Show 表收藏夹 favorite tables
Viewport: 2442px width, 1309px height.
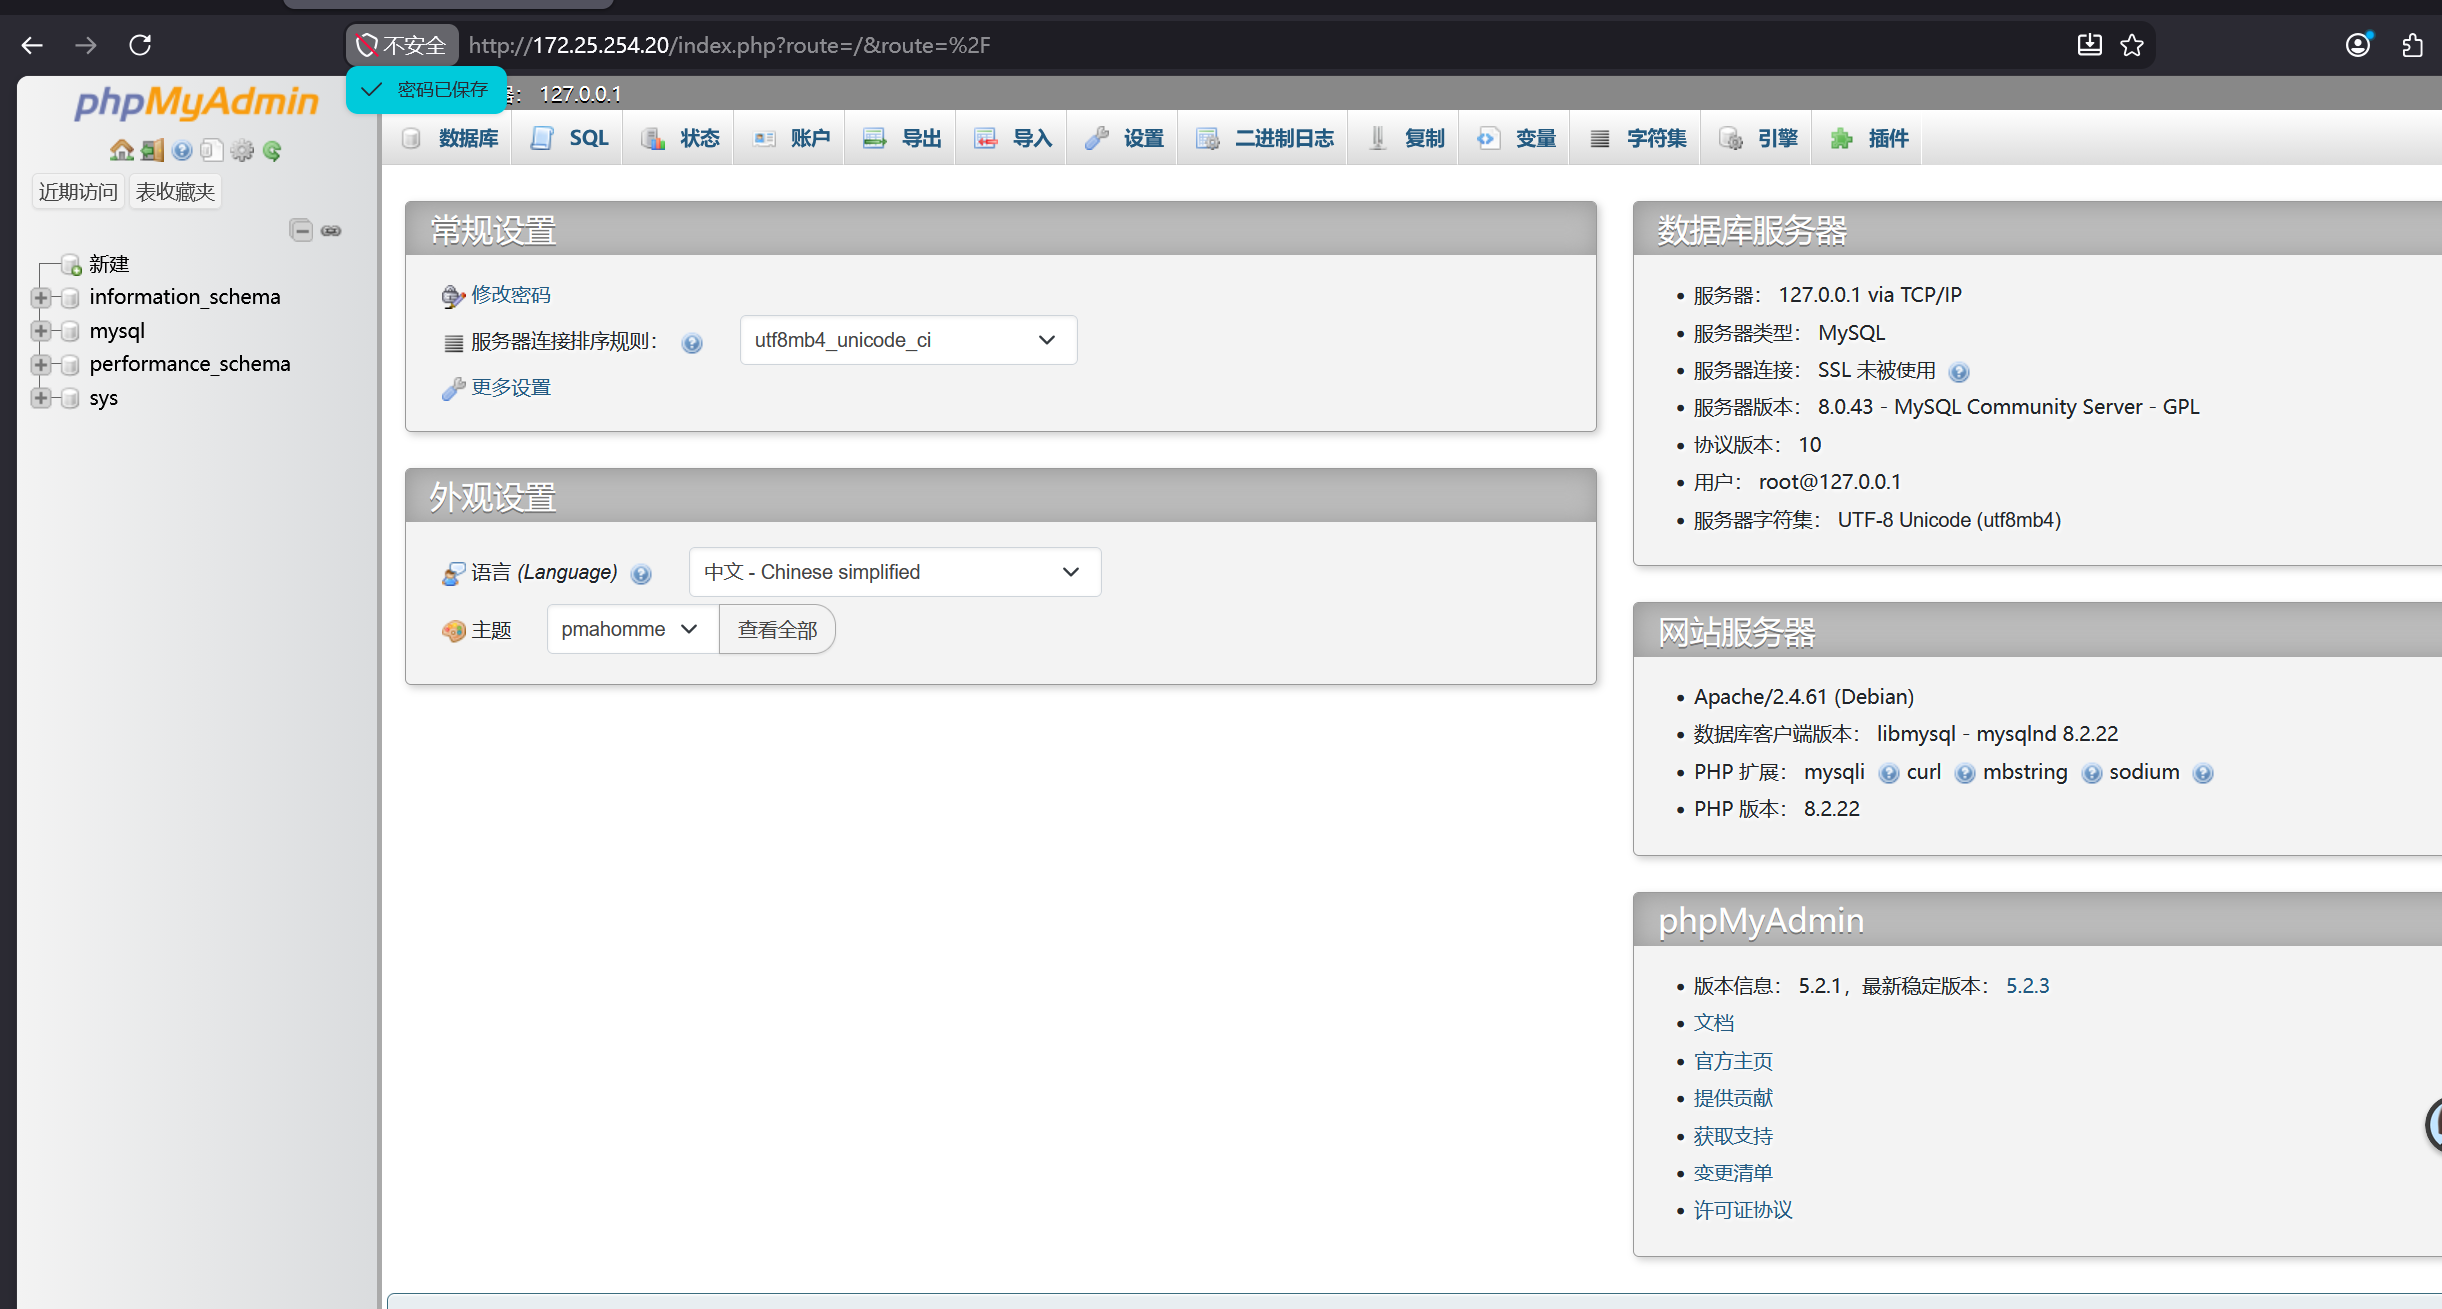[175, 192]
